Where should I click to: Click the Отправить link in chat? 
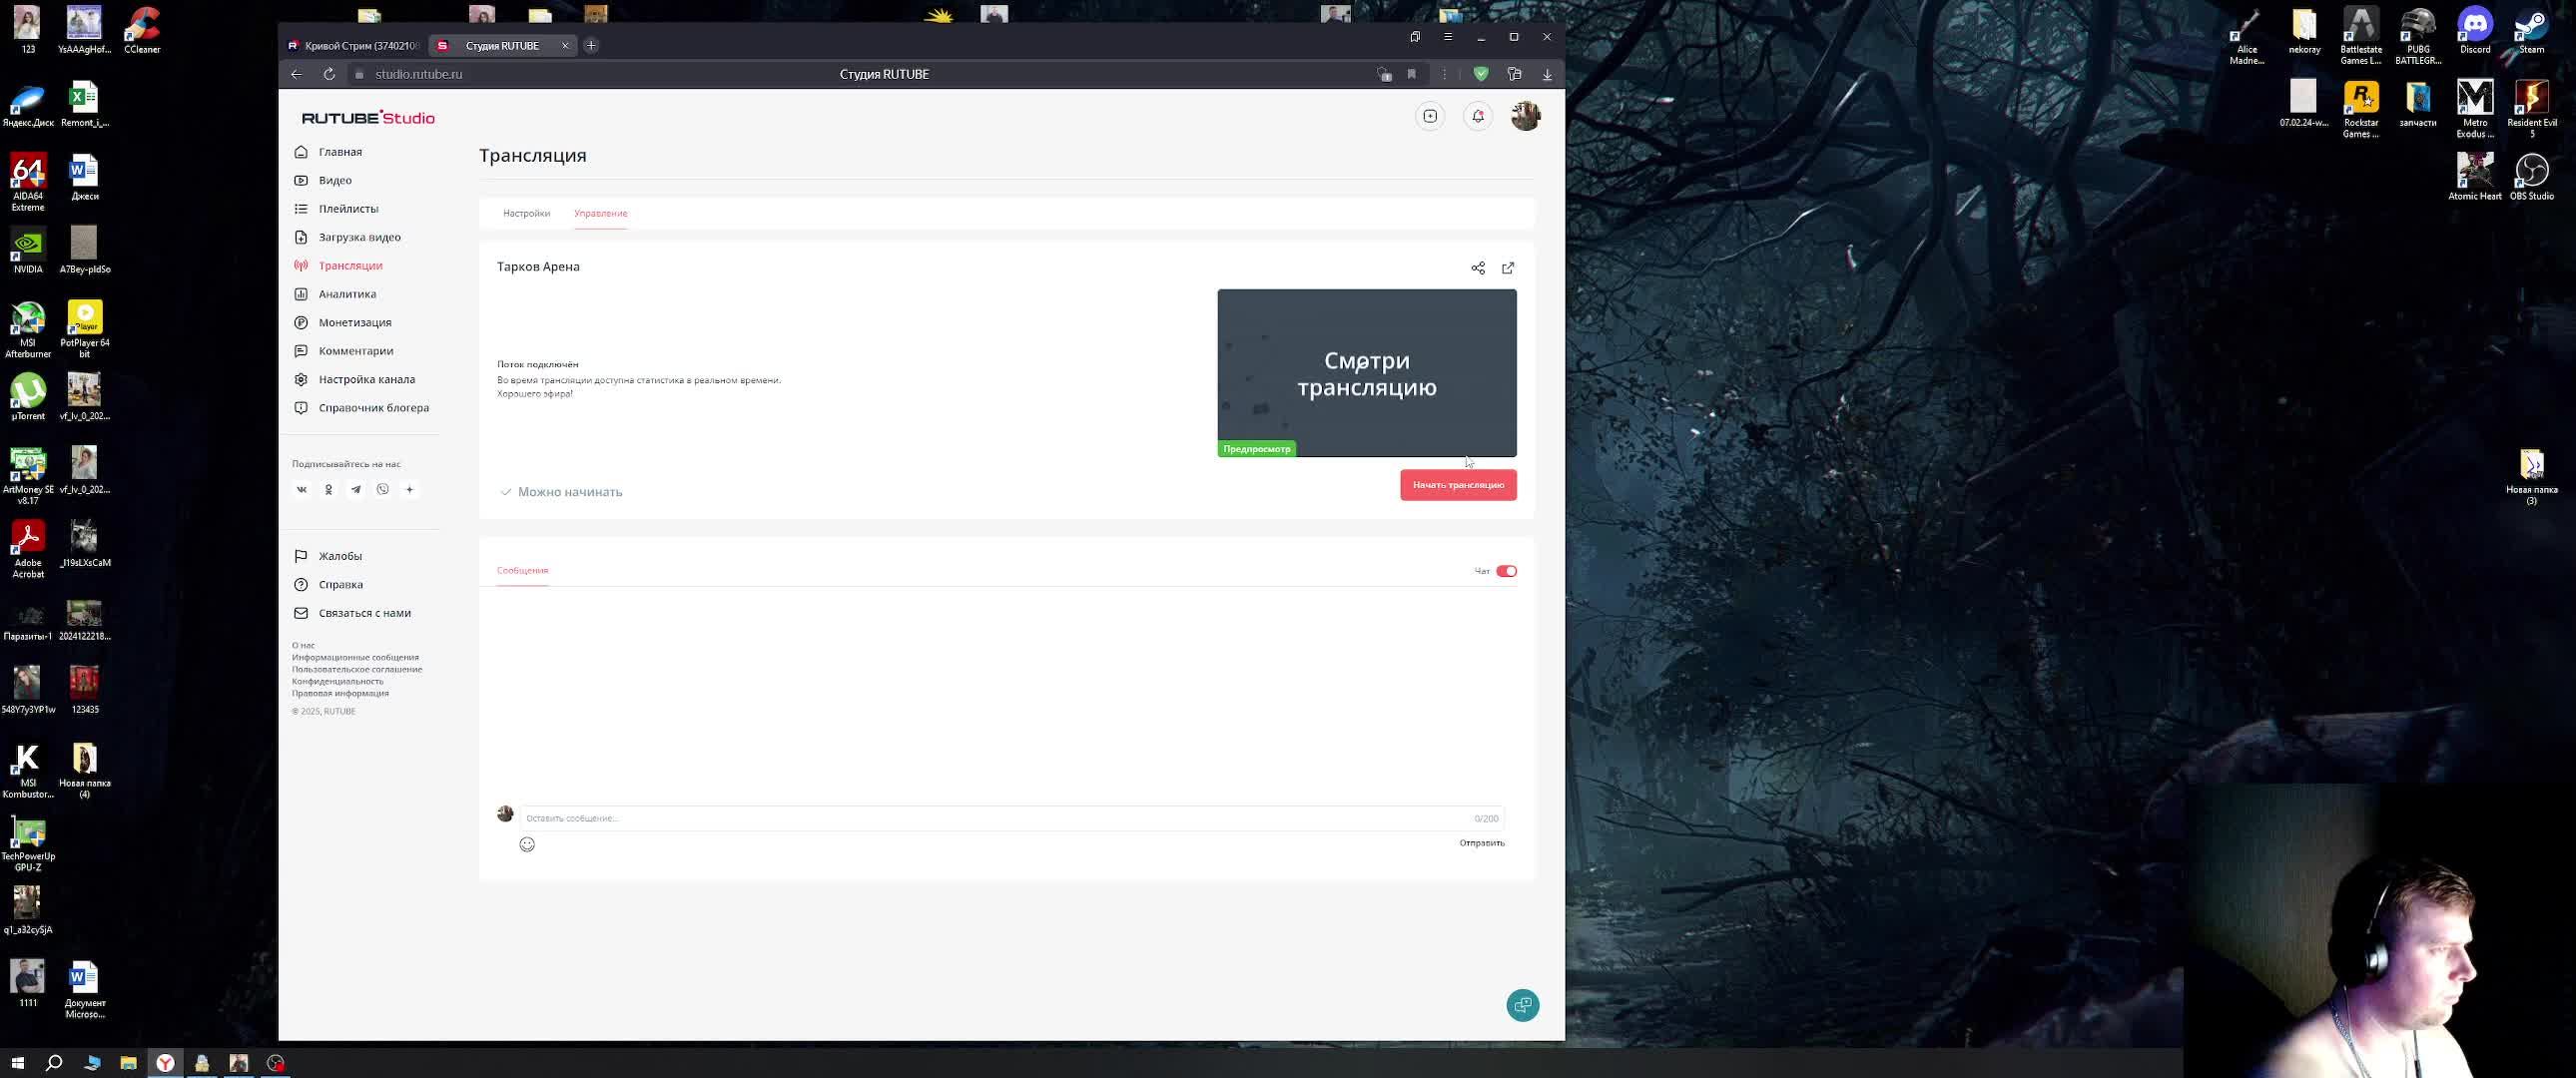point(1481,843)
